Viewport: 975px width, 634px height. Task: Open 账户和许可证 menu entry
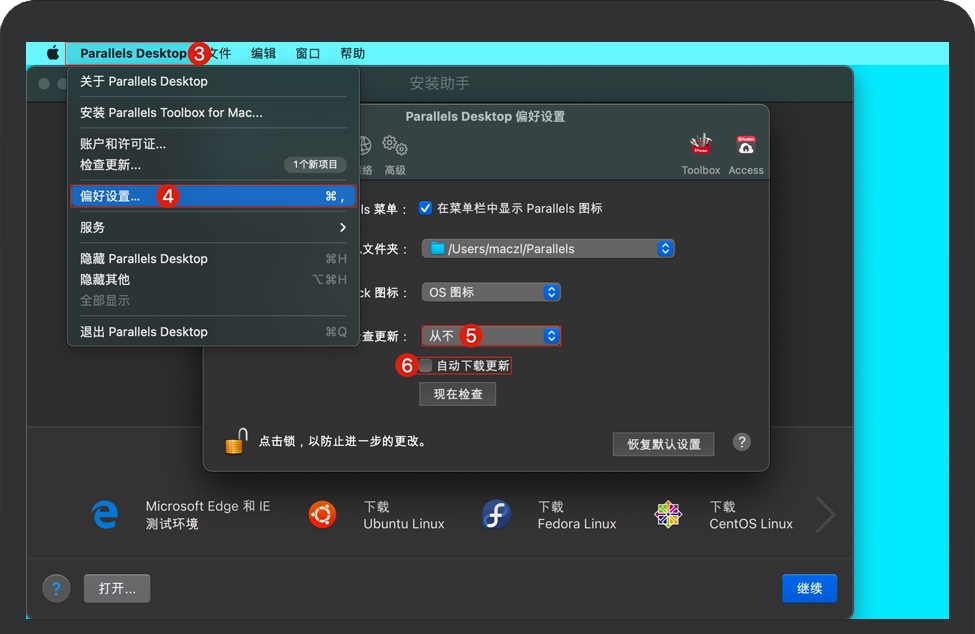213,144
